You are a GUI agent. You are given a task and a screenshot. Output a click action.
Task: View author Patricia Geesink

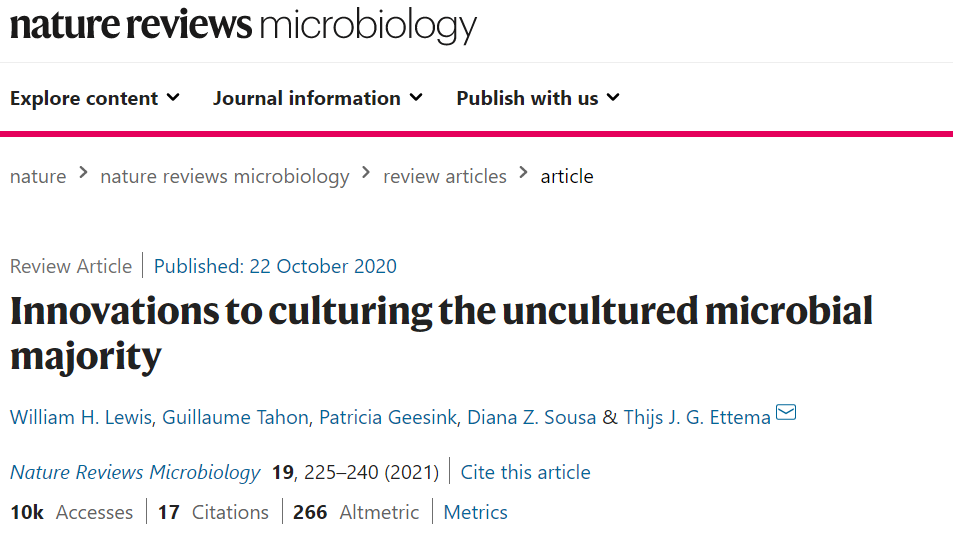tap(388, 417)
